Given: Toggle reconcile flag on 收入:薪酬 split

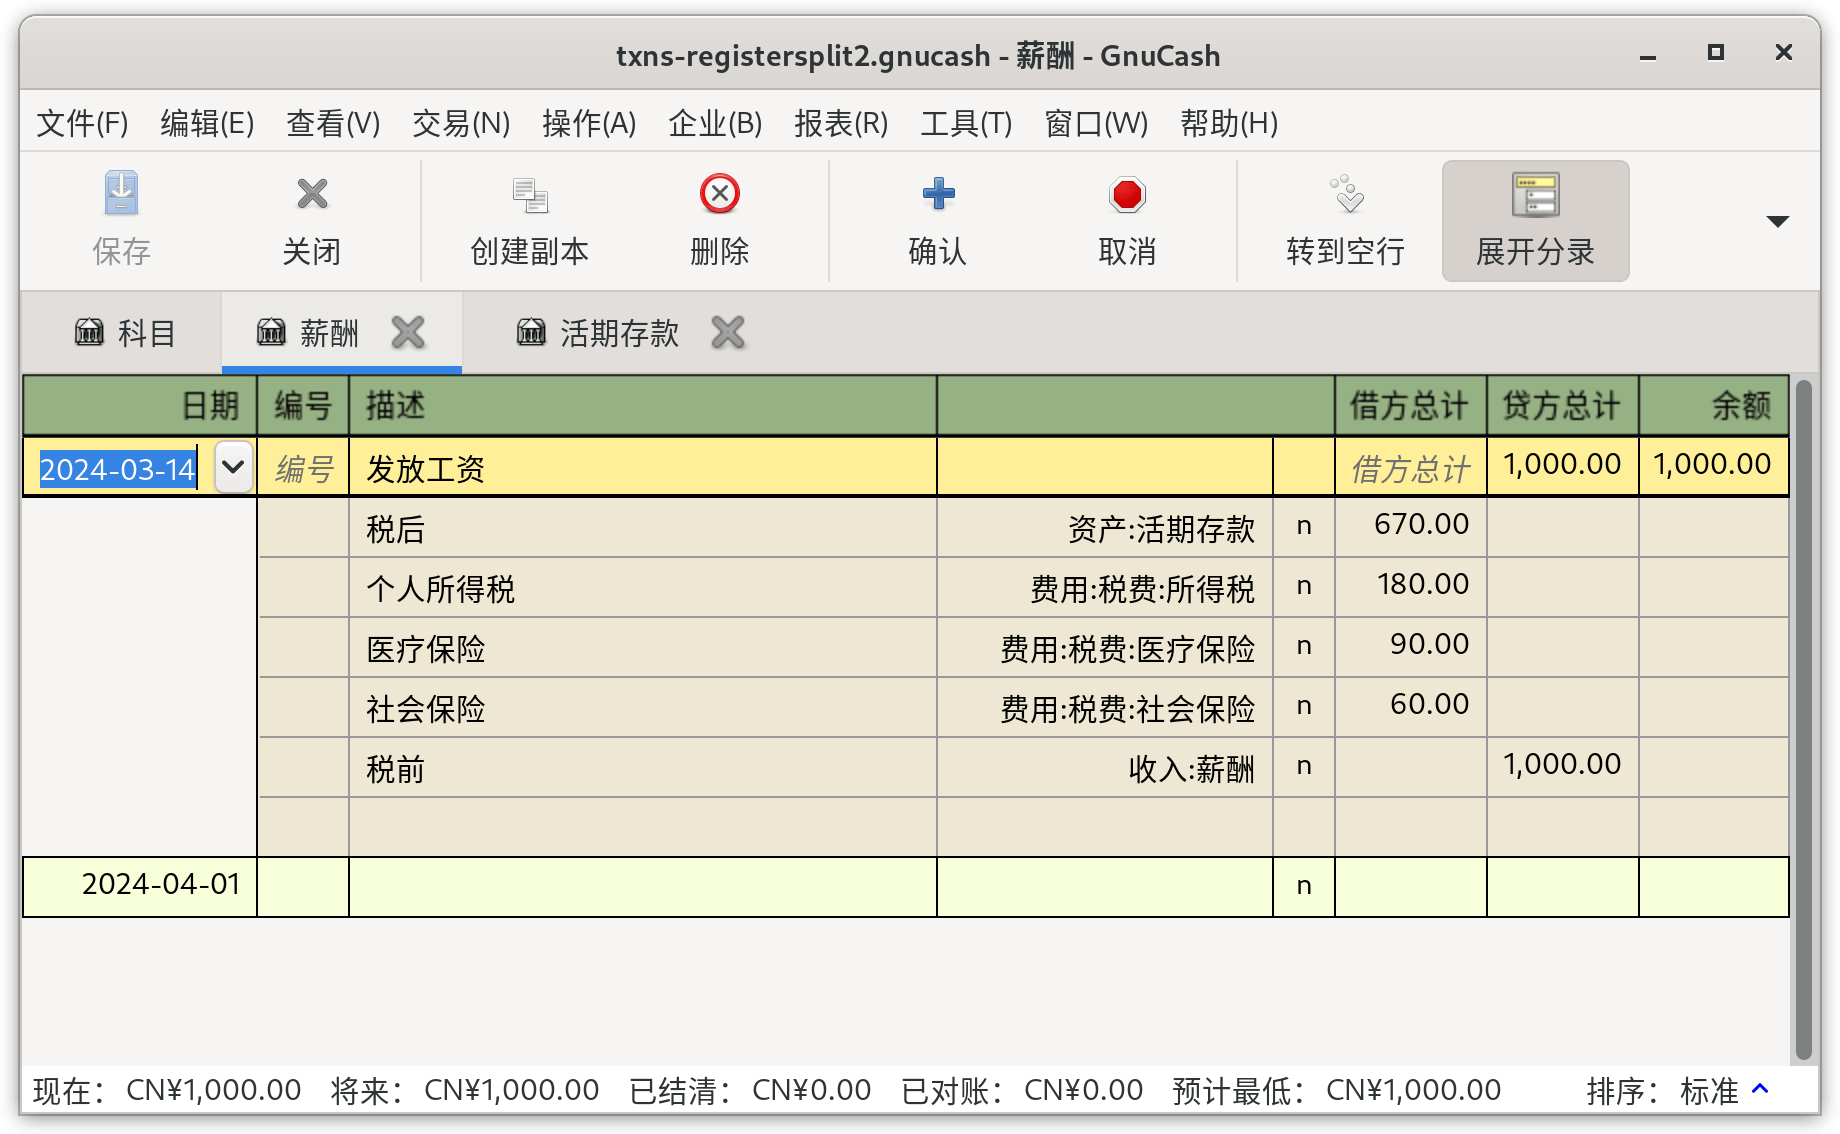Looking at the screenshot, I should coord(1303,767).
